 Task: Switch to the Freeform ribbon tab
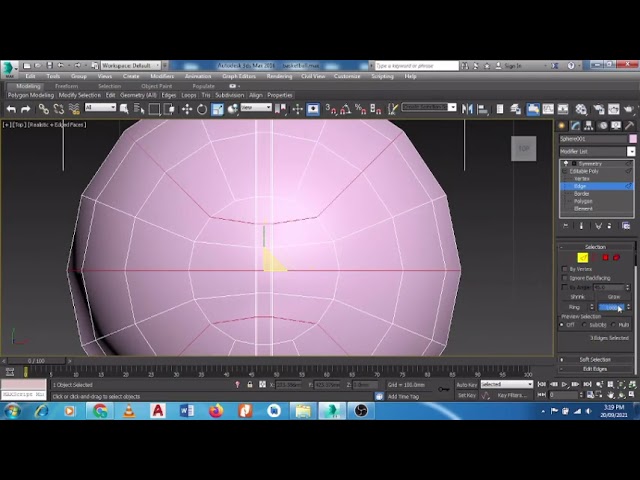[67, 86]
